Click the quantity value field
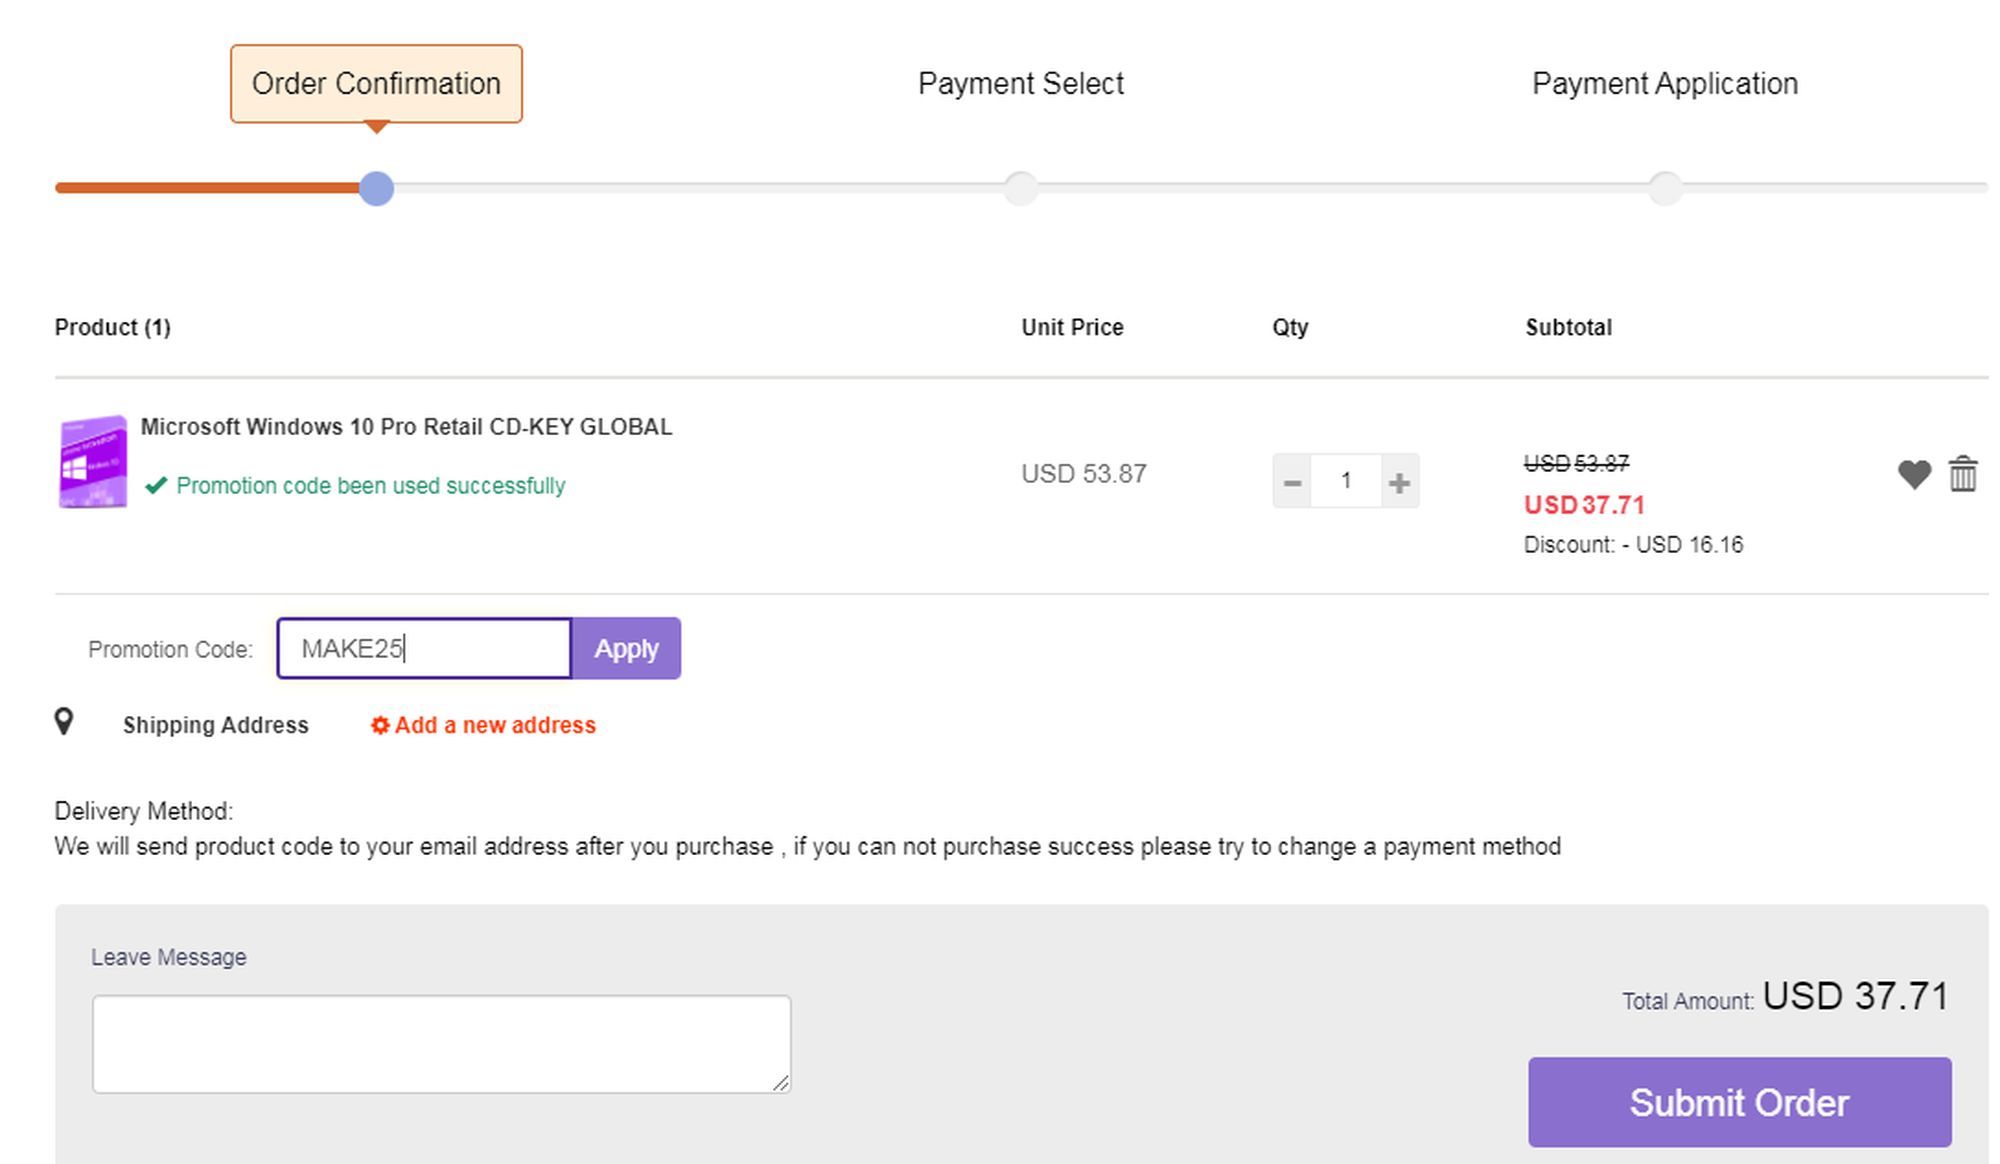Image resolution: width=2000 pixels, height=1164 pixels. (1346, 481)
